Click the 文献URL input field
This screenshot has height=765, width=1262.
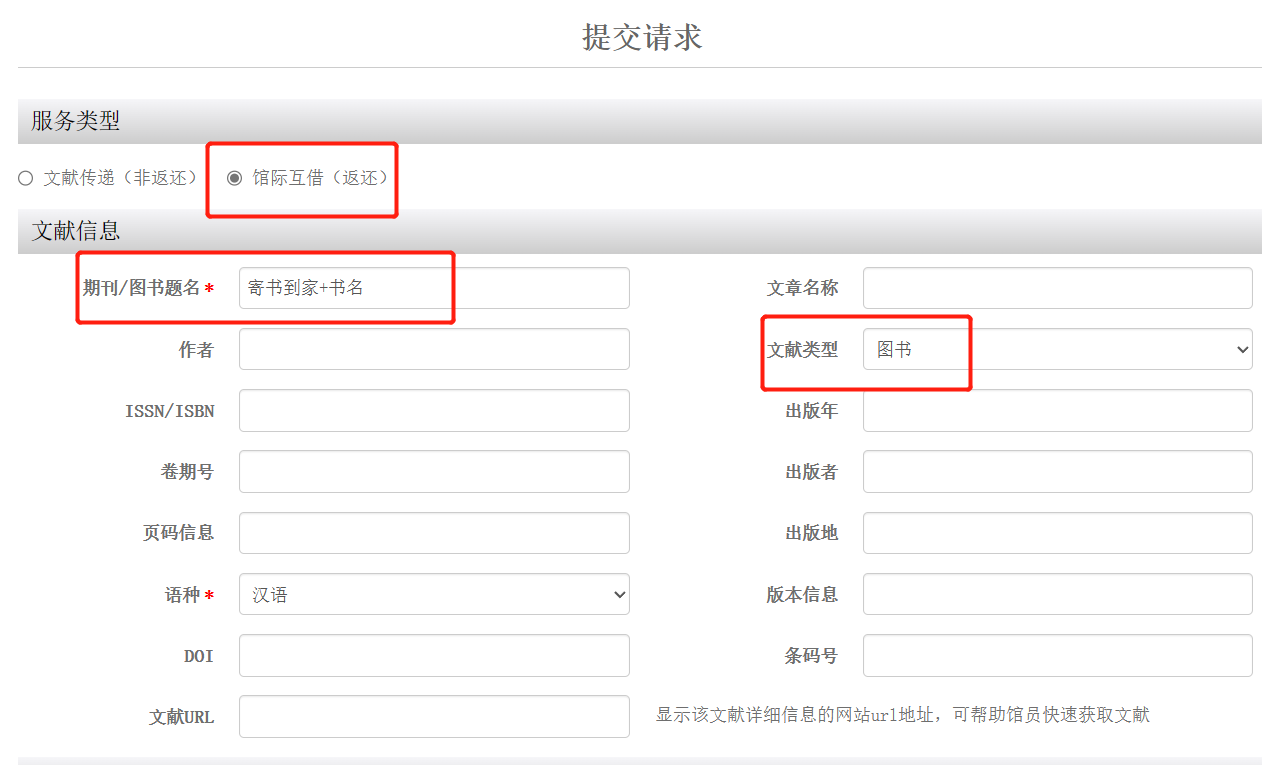coord(434,716)
